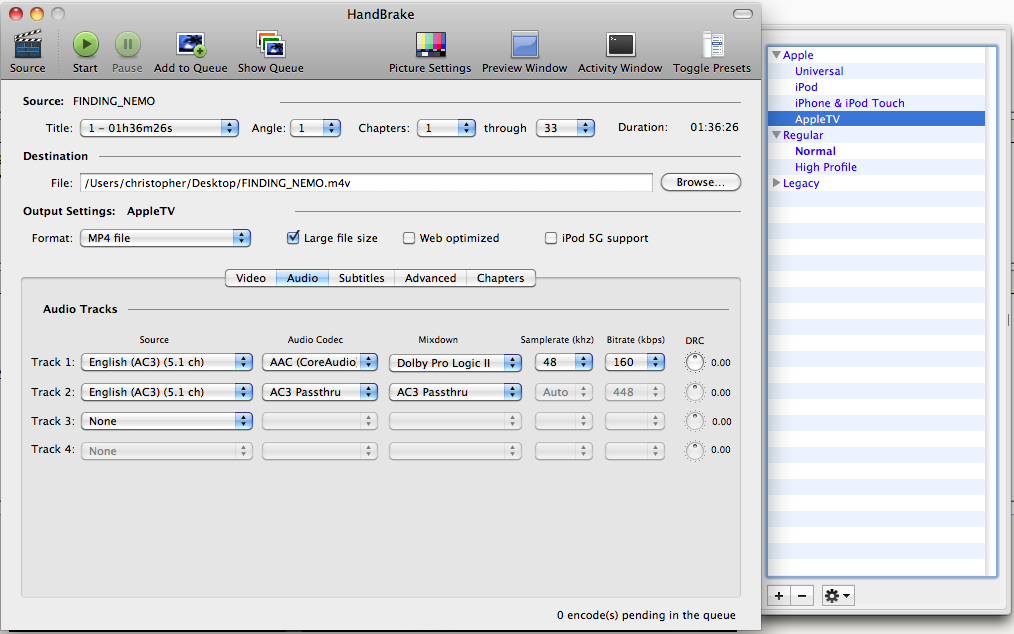Click the queue status text at bottom

coord(646,615)
